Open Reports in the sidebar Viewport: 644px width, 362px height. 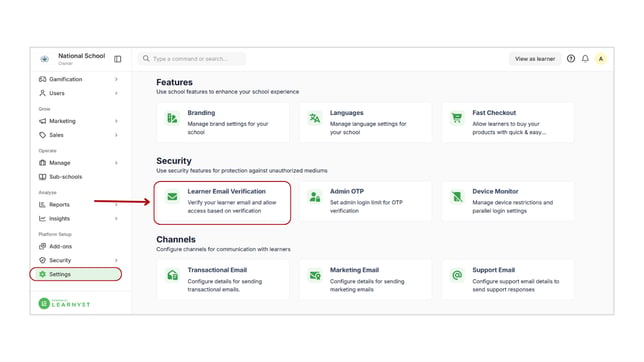[59, 205]
